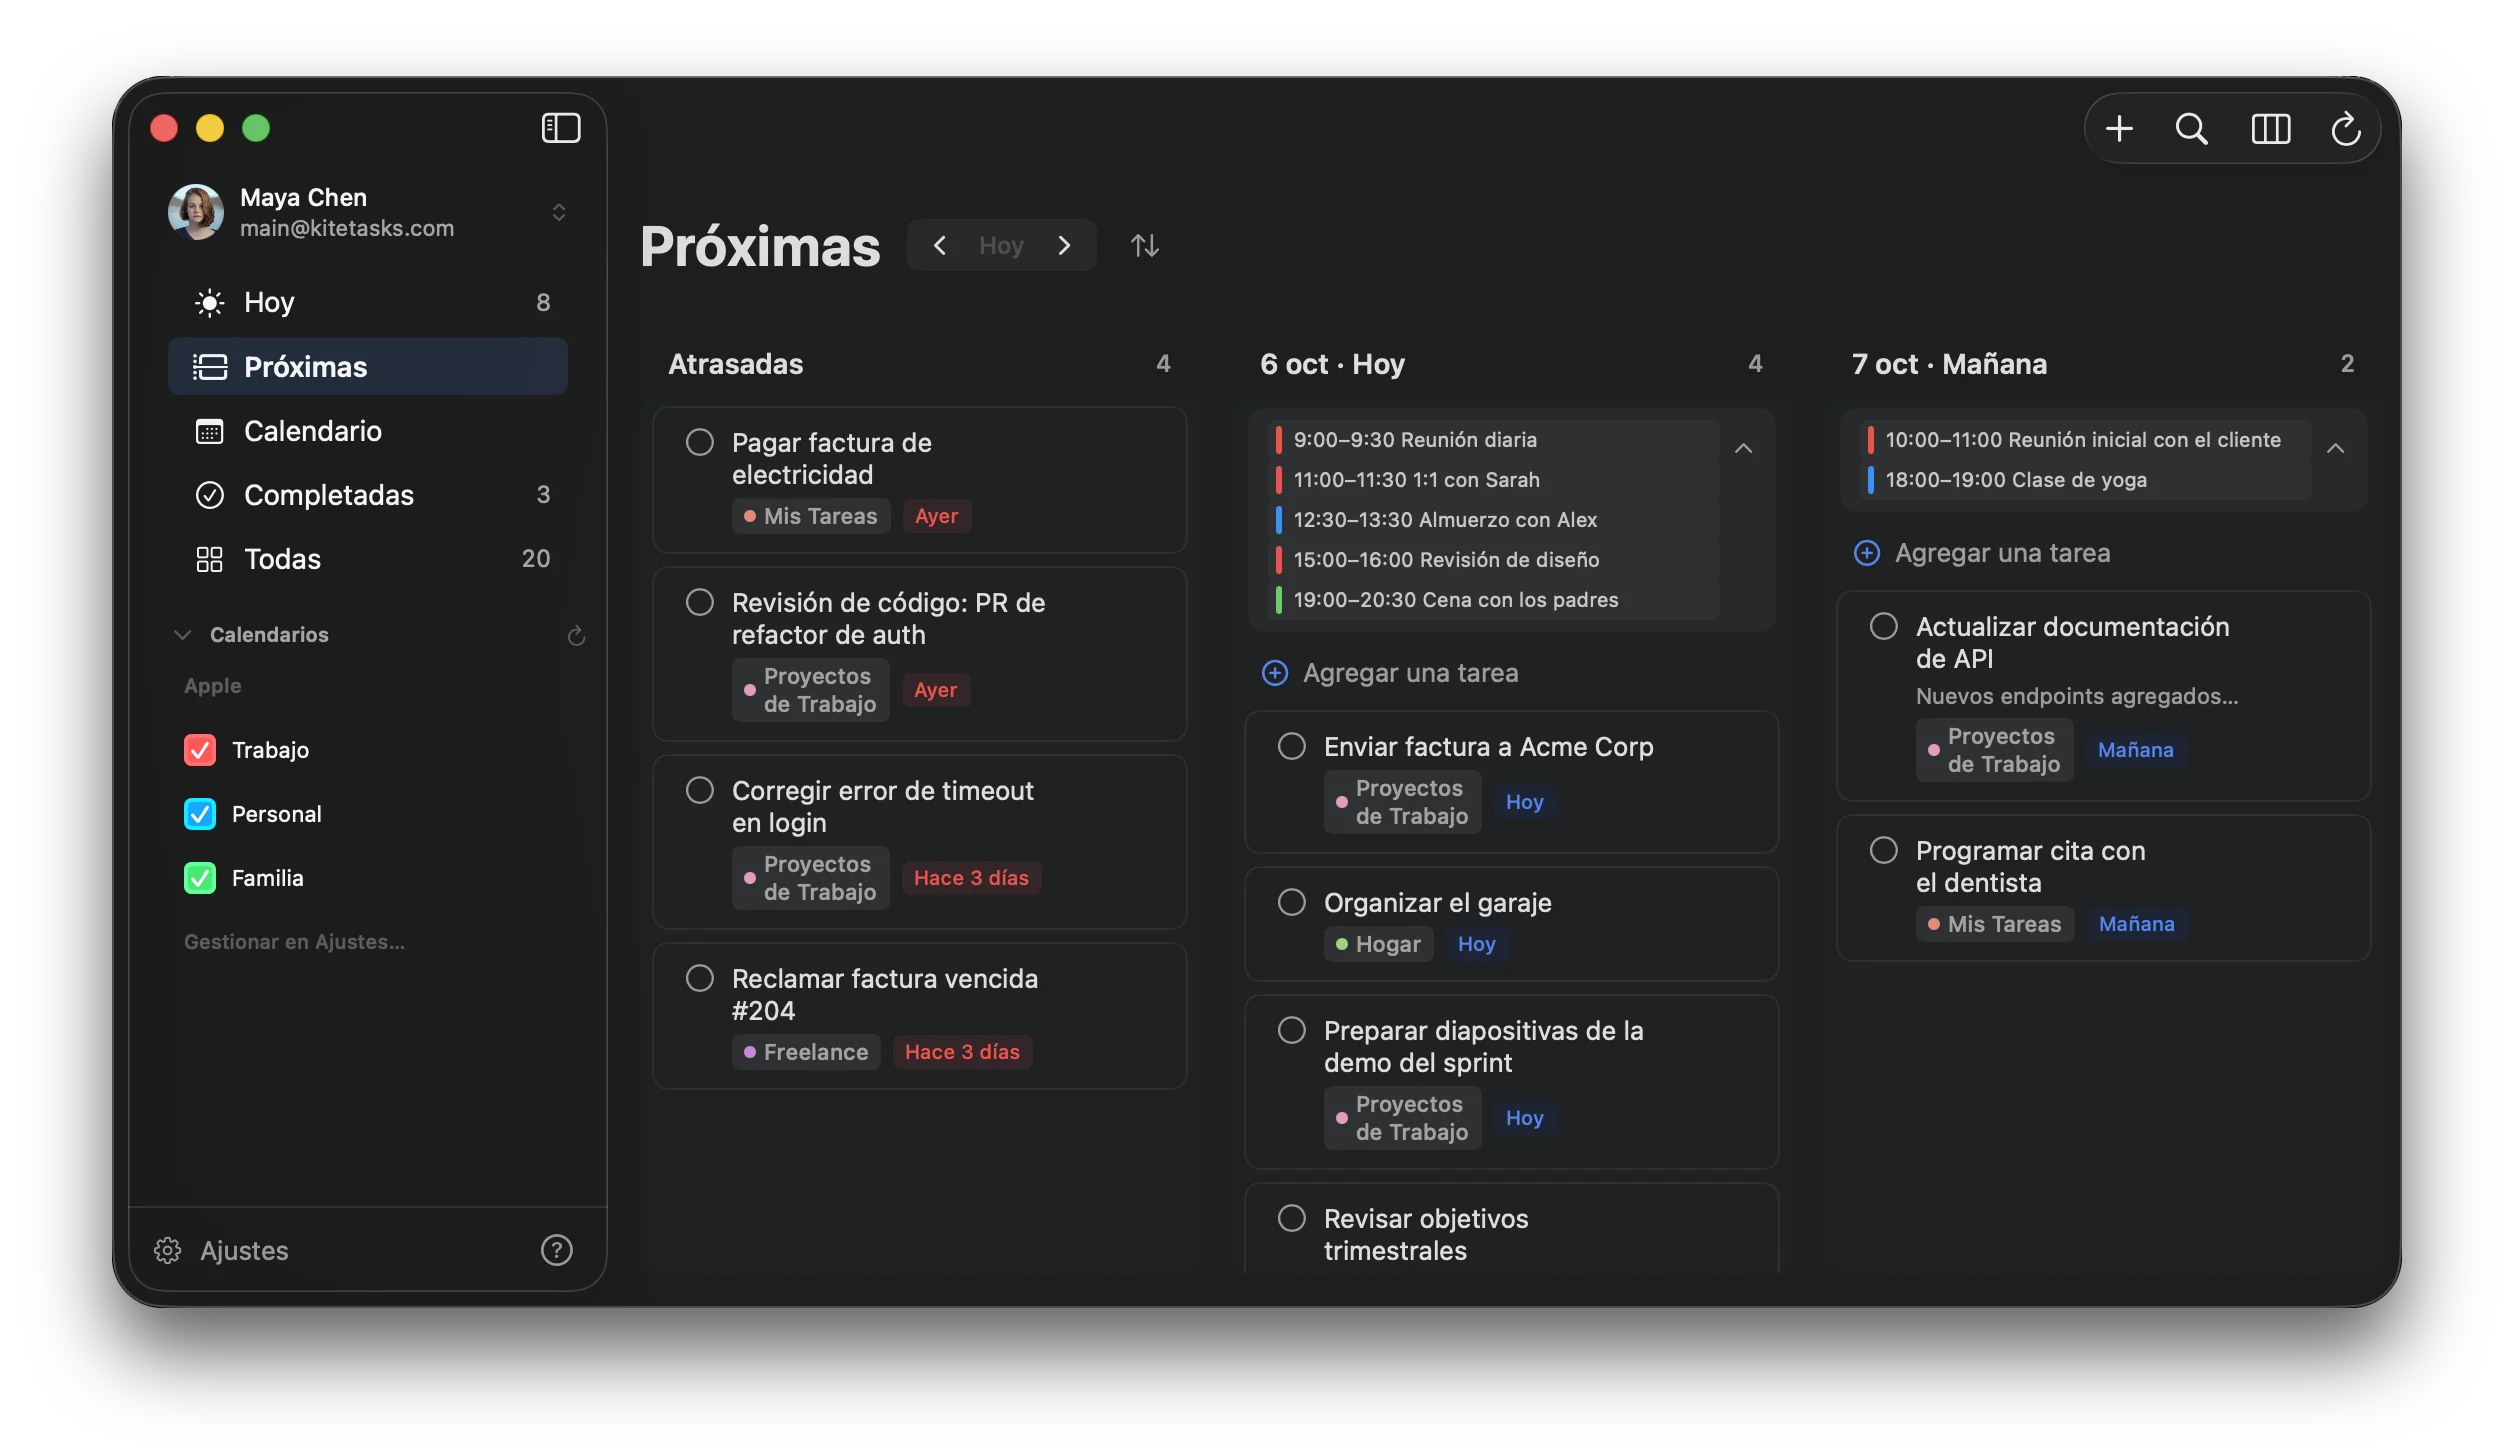2514x1456 pixels.
Task: Select Próximas in the sidebar
Action: click(x=368, y=366)
